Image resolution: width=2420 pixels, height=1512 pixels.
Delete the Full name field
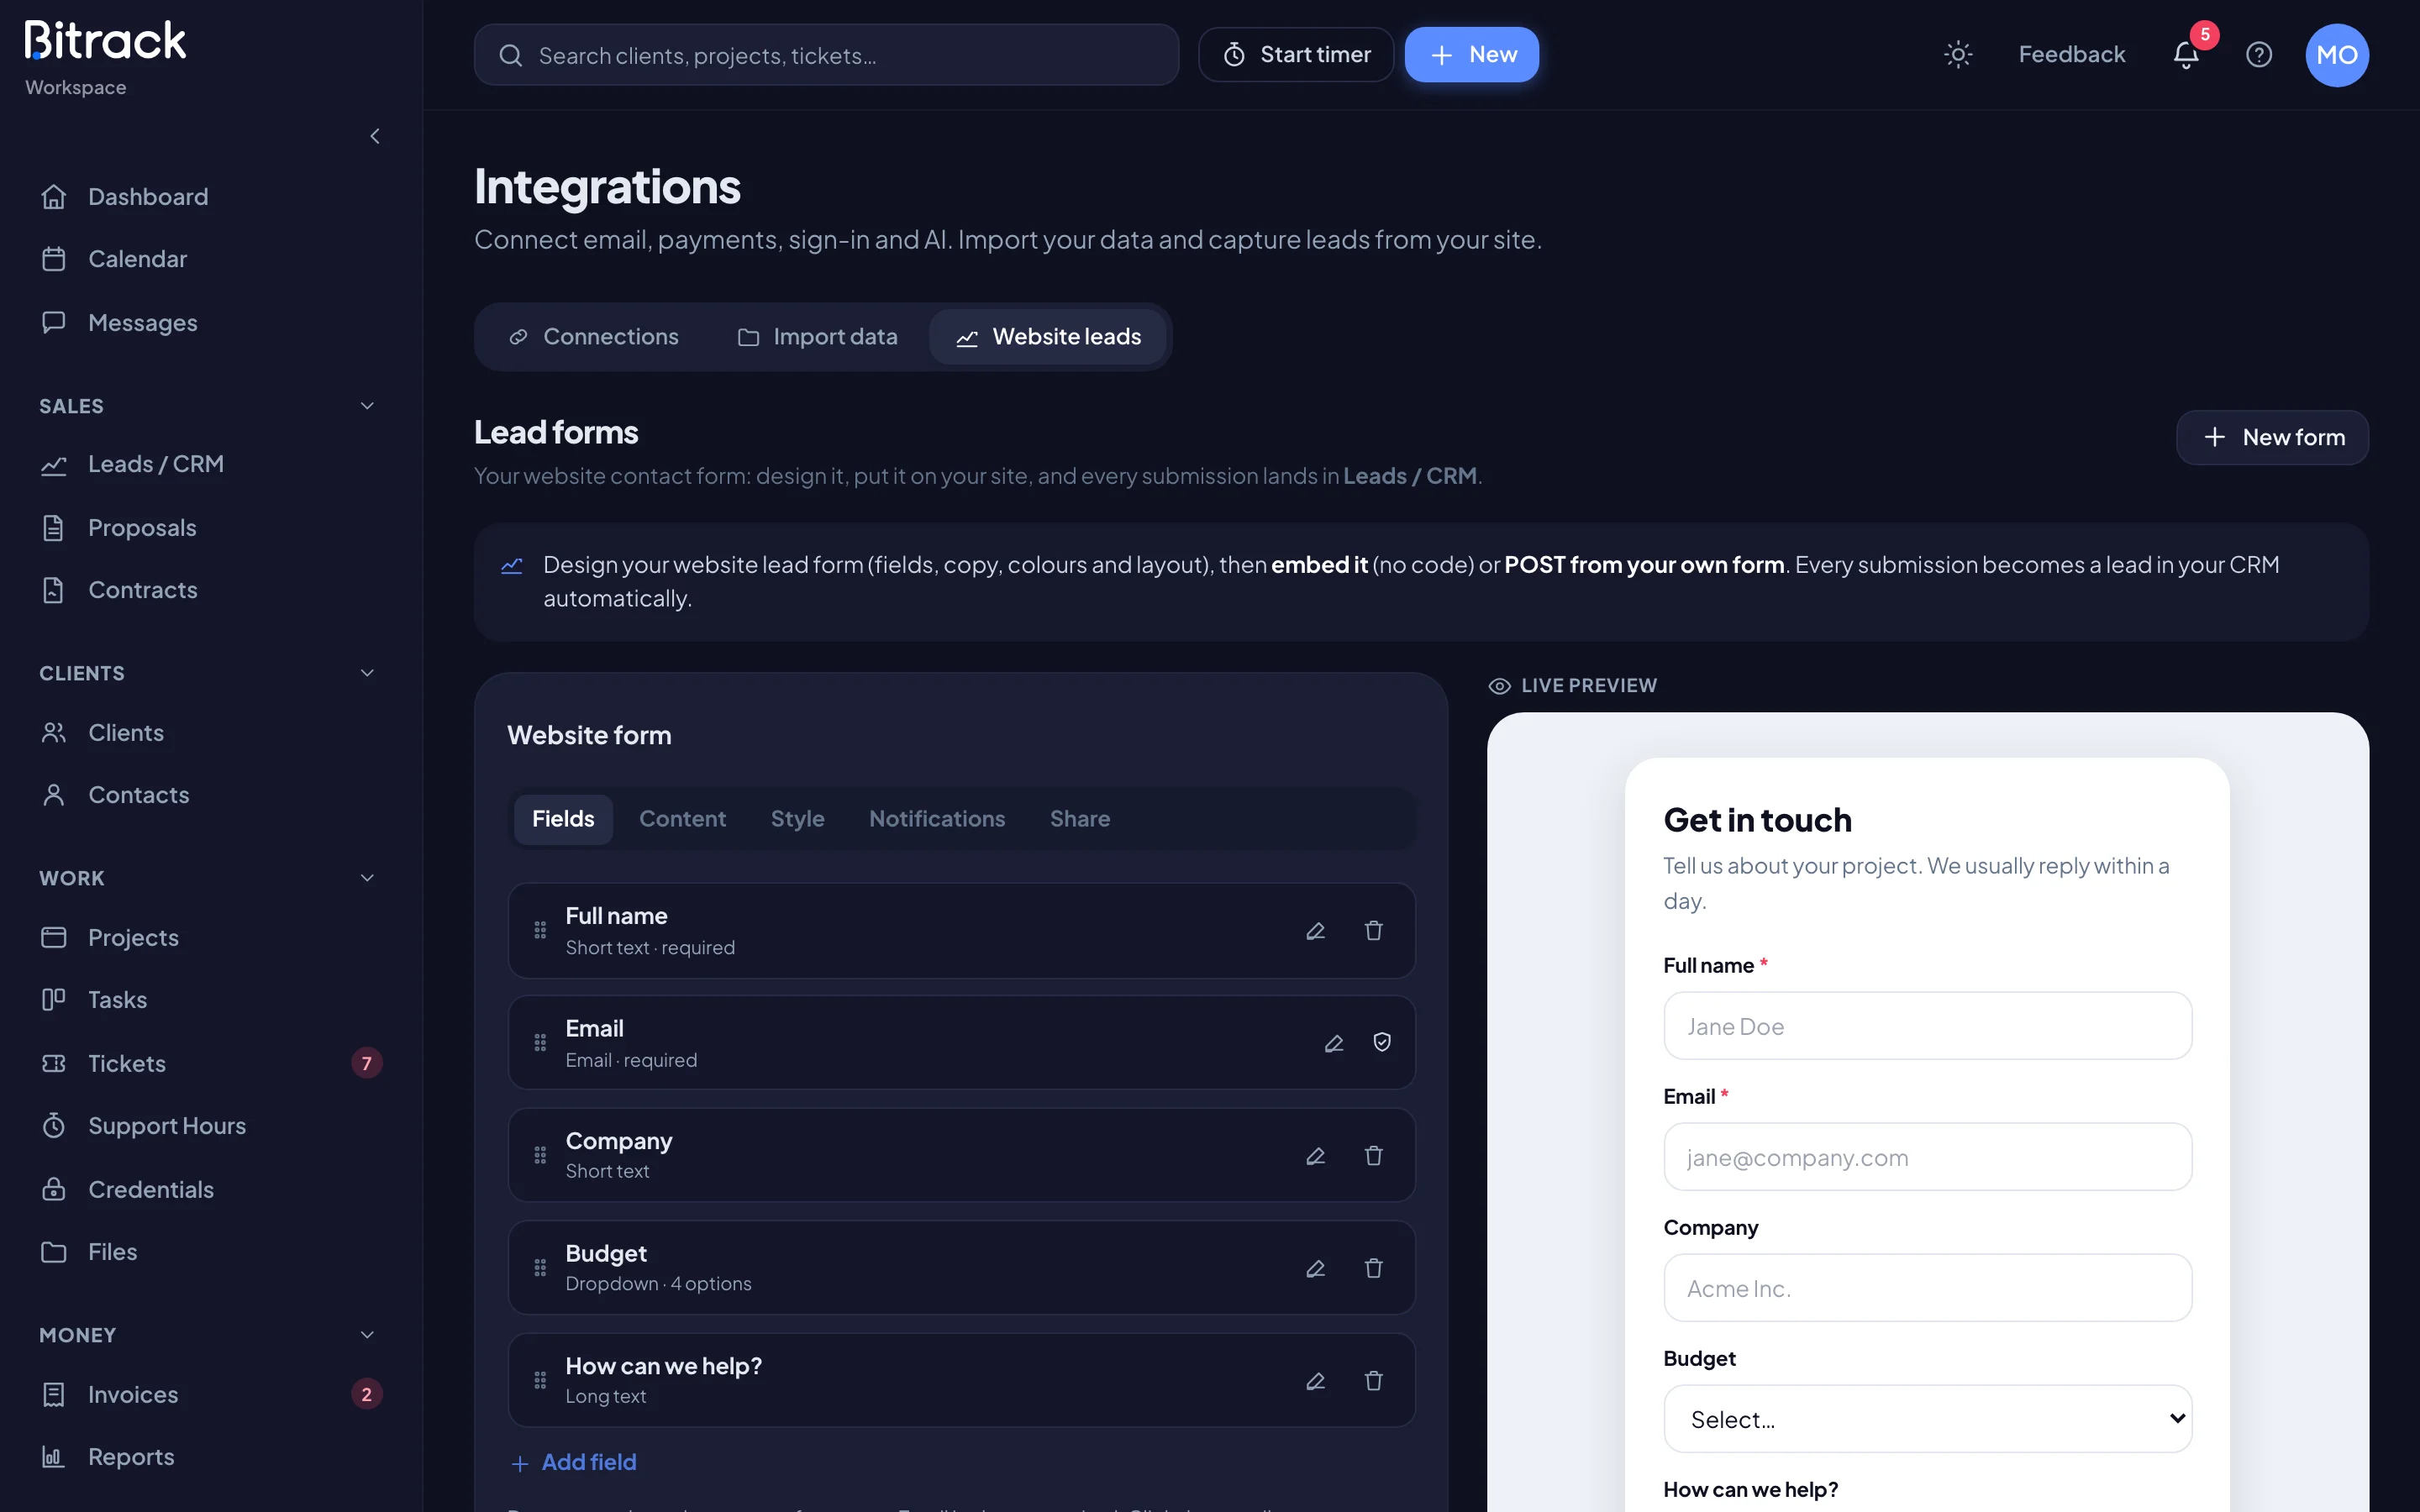tap(1373, 930)
